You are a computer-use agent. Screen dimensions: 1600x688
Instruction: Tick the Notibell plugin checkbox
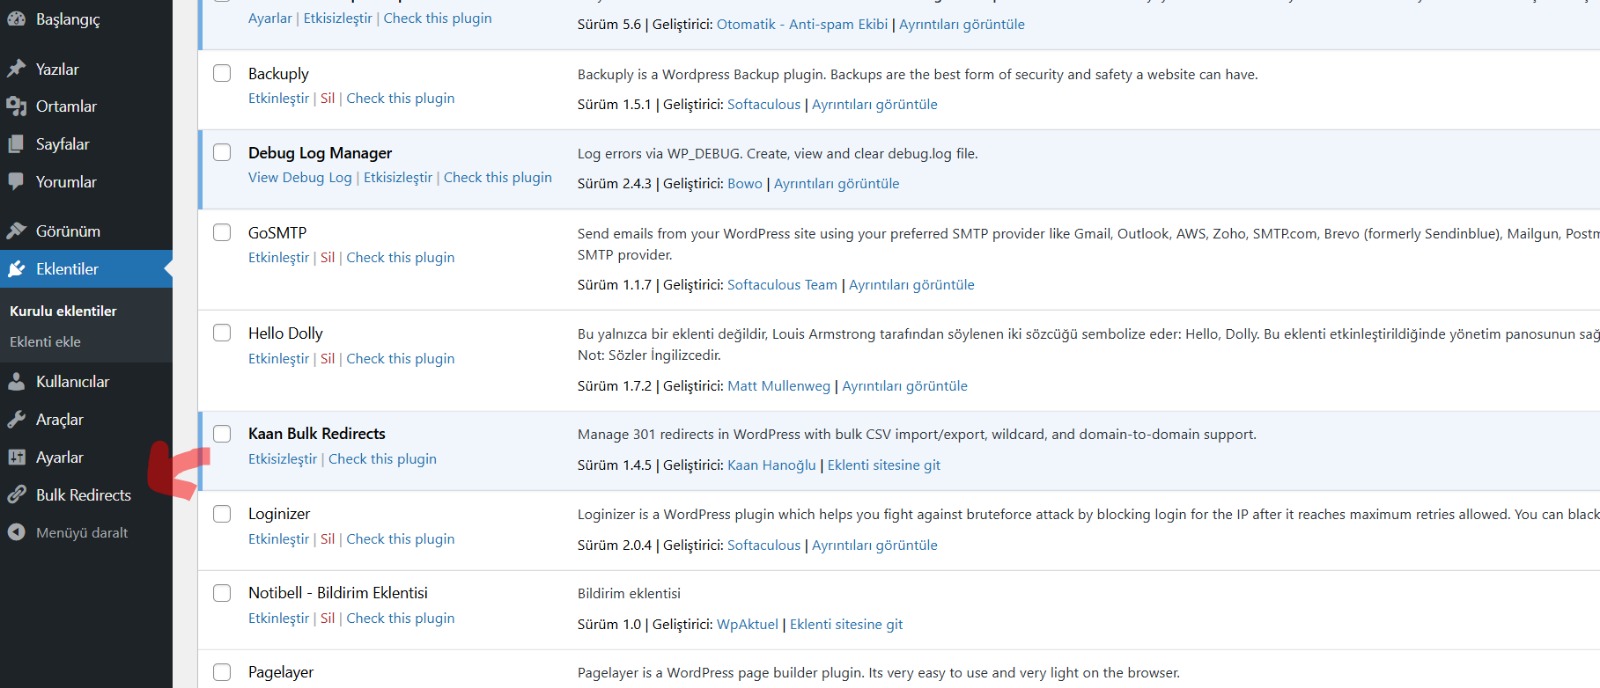[222, 593]
